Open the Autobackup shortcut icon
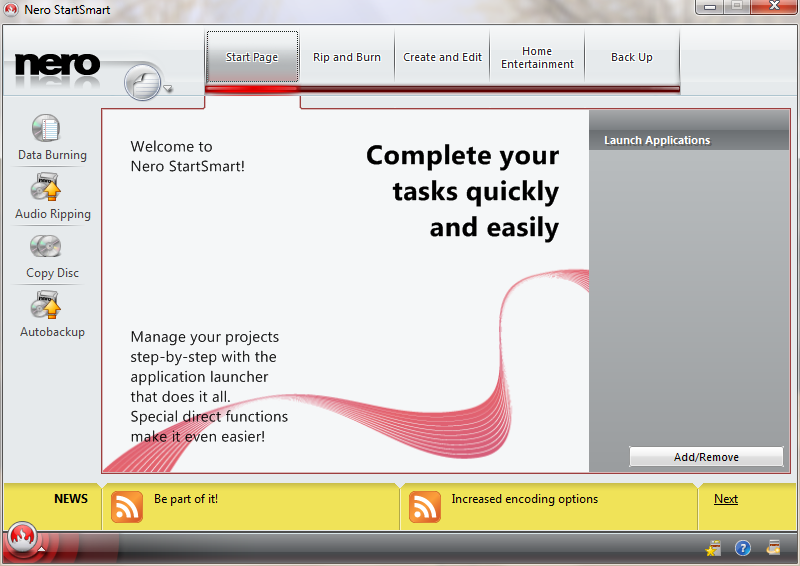Viewport: 800px width, 566px height. (46, 305)
